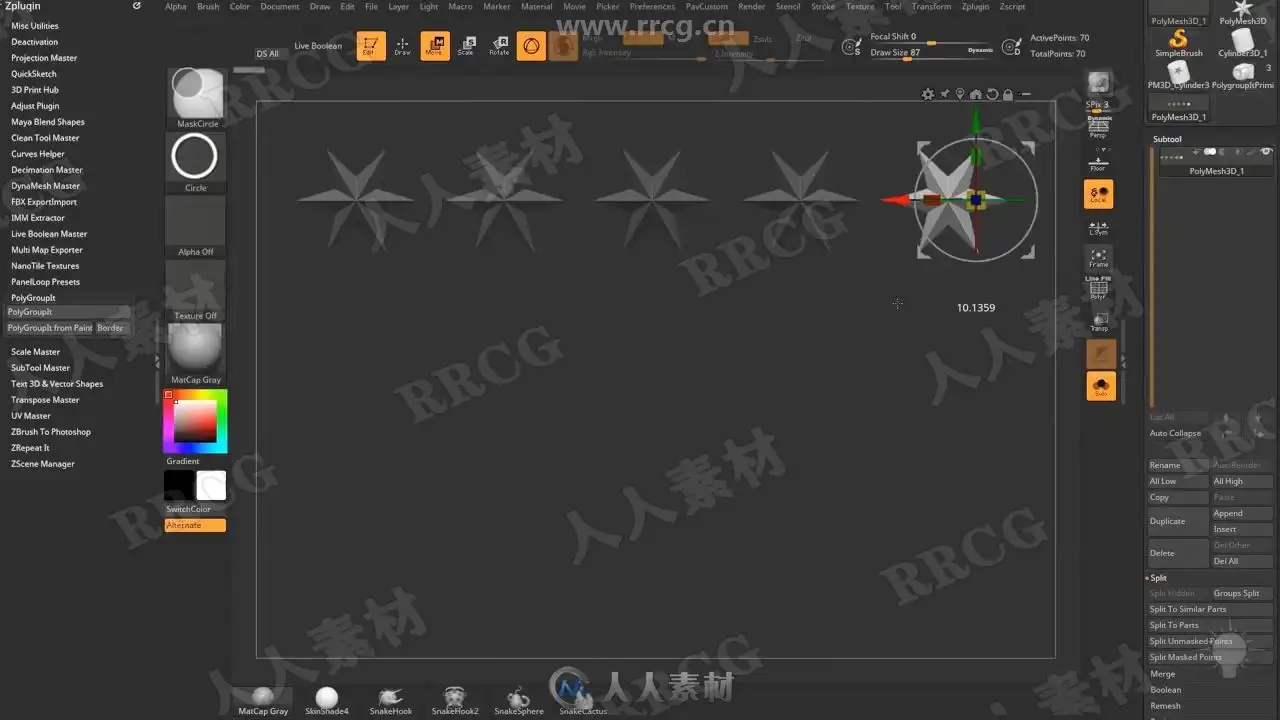
Task: Expand the Remesh section
Action: point(1165,706)
